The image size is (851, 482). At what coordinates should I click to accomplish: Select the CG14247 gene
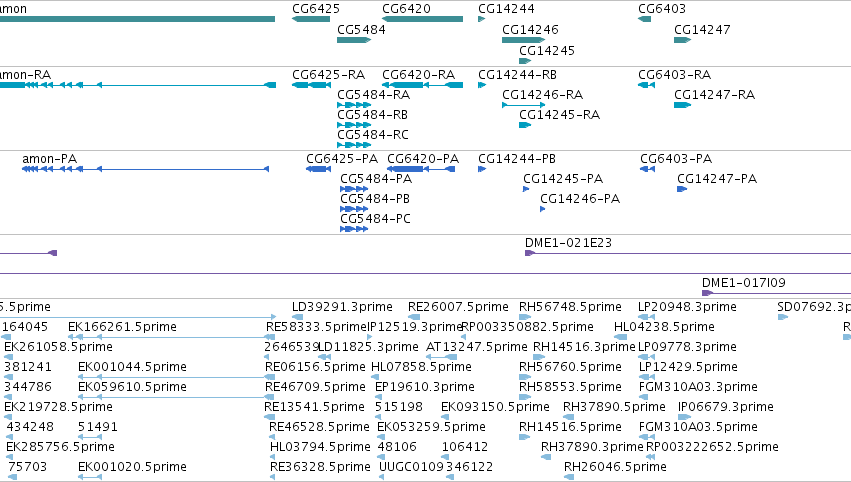click(682, 40)
